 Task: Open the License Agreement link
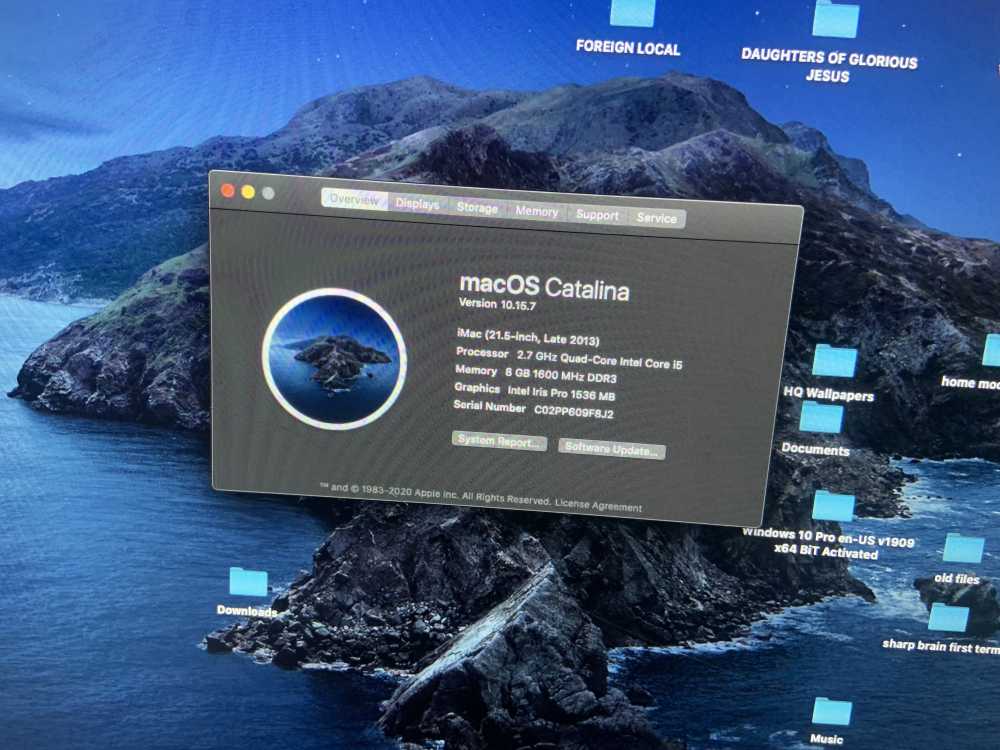pos(598,505)
